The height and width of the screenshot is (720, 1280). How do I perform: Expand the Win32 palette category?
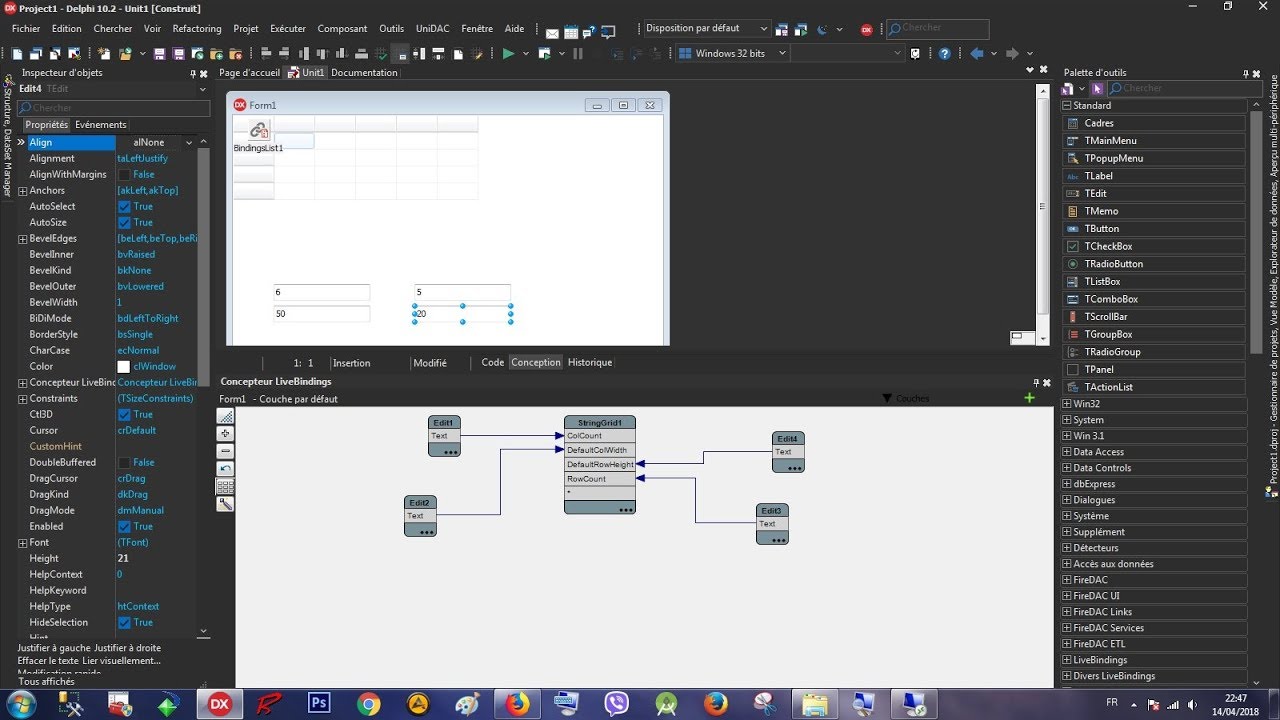(x=1067, y=404)
